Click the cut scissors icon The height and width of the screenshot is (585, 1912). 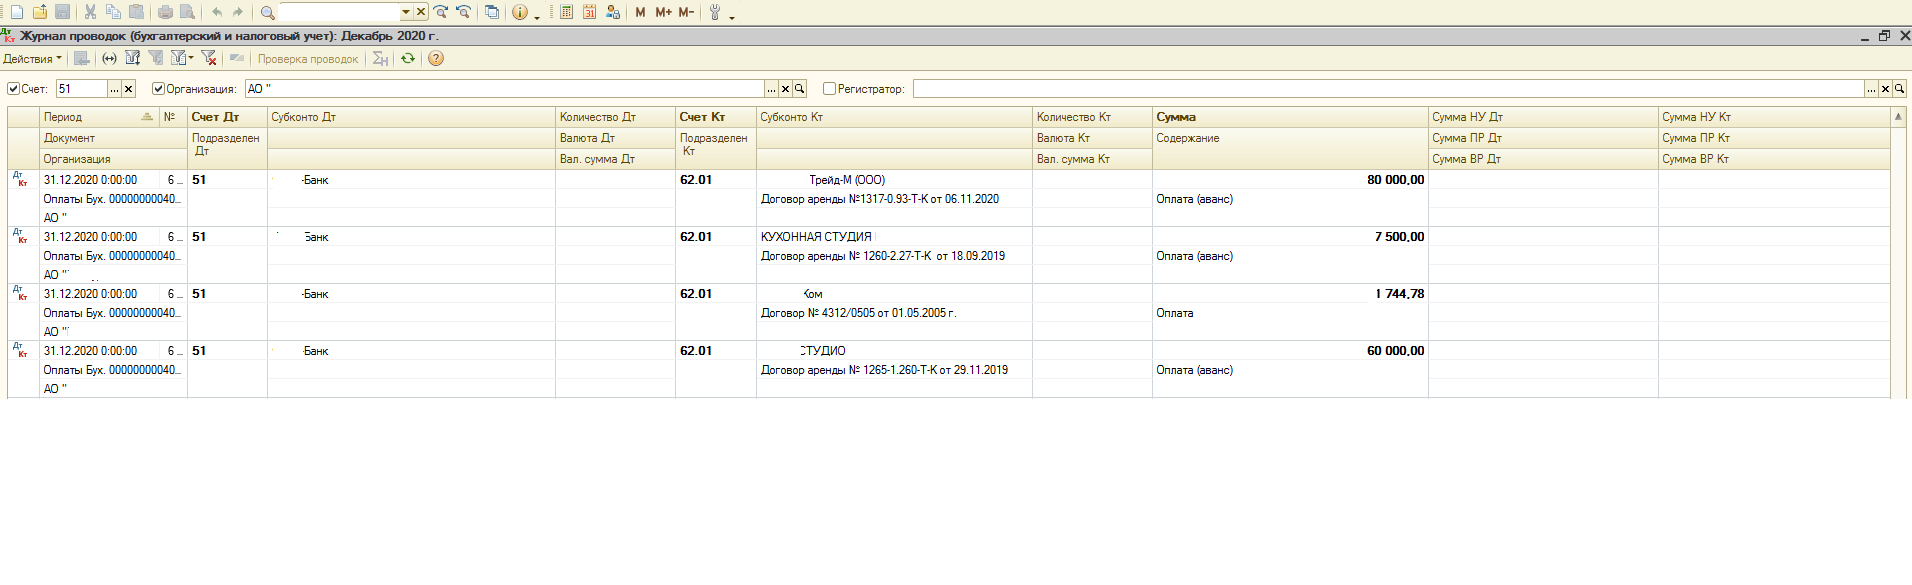[x=90, y=12]
